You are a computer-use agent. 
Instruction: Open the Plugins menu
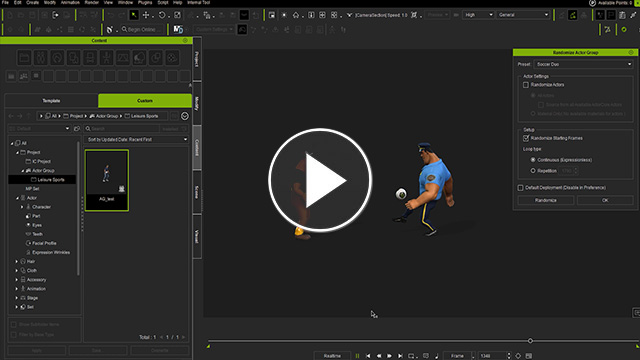pos(145,2)
